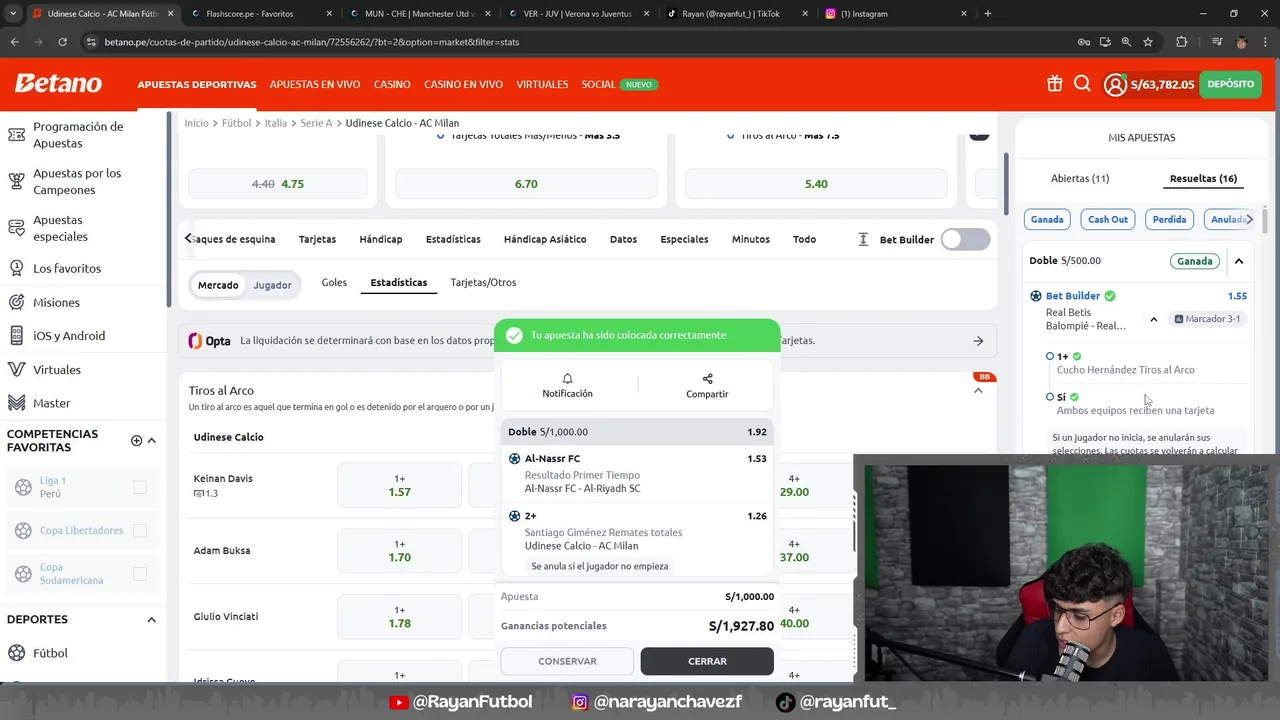Click the Virtuales sidebar icon
Image resolution: width=1280 pixels, height=720 pixels.
pos(16,369)
